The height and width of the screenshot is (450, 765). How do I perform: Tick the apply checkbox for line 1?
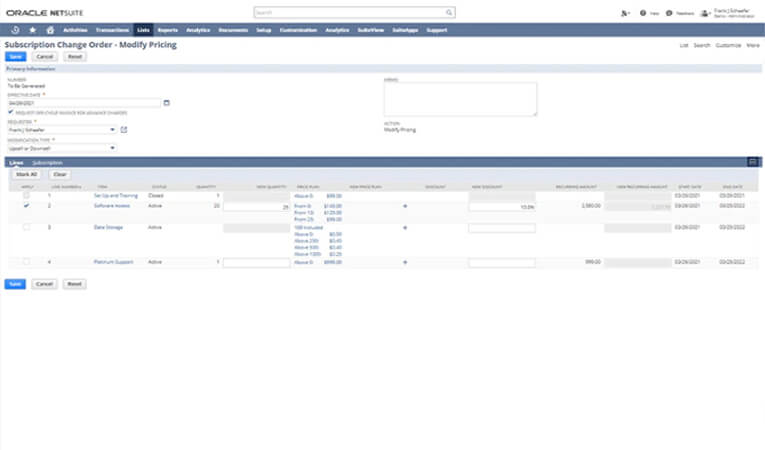coord(26,195)
